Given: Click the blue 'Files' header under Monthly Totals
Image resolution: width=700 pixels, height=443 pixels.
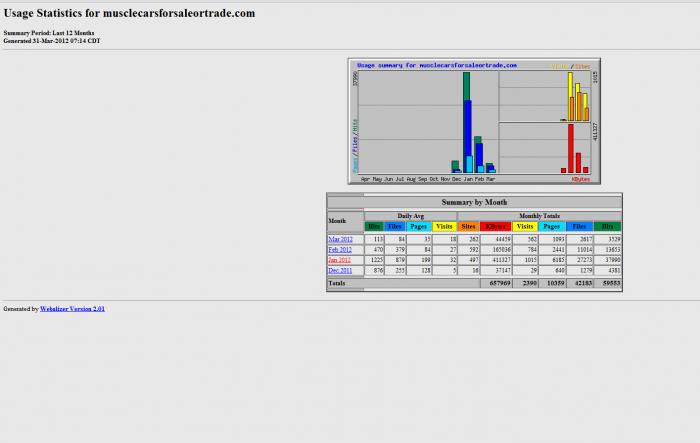Looking at the screenshot, I should tap(579, 226).
